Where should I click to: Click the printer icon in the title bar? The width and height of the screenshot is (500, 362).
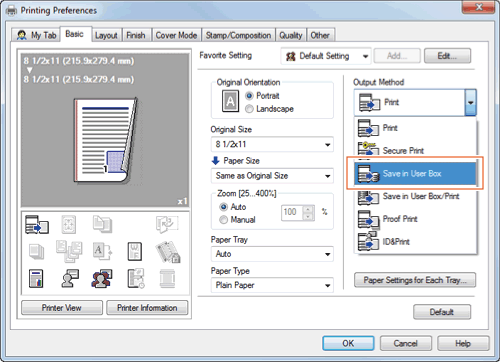pos(11,11)
